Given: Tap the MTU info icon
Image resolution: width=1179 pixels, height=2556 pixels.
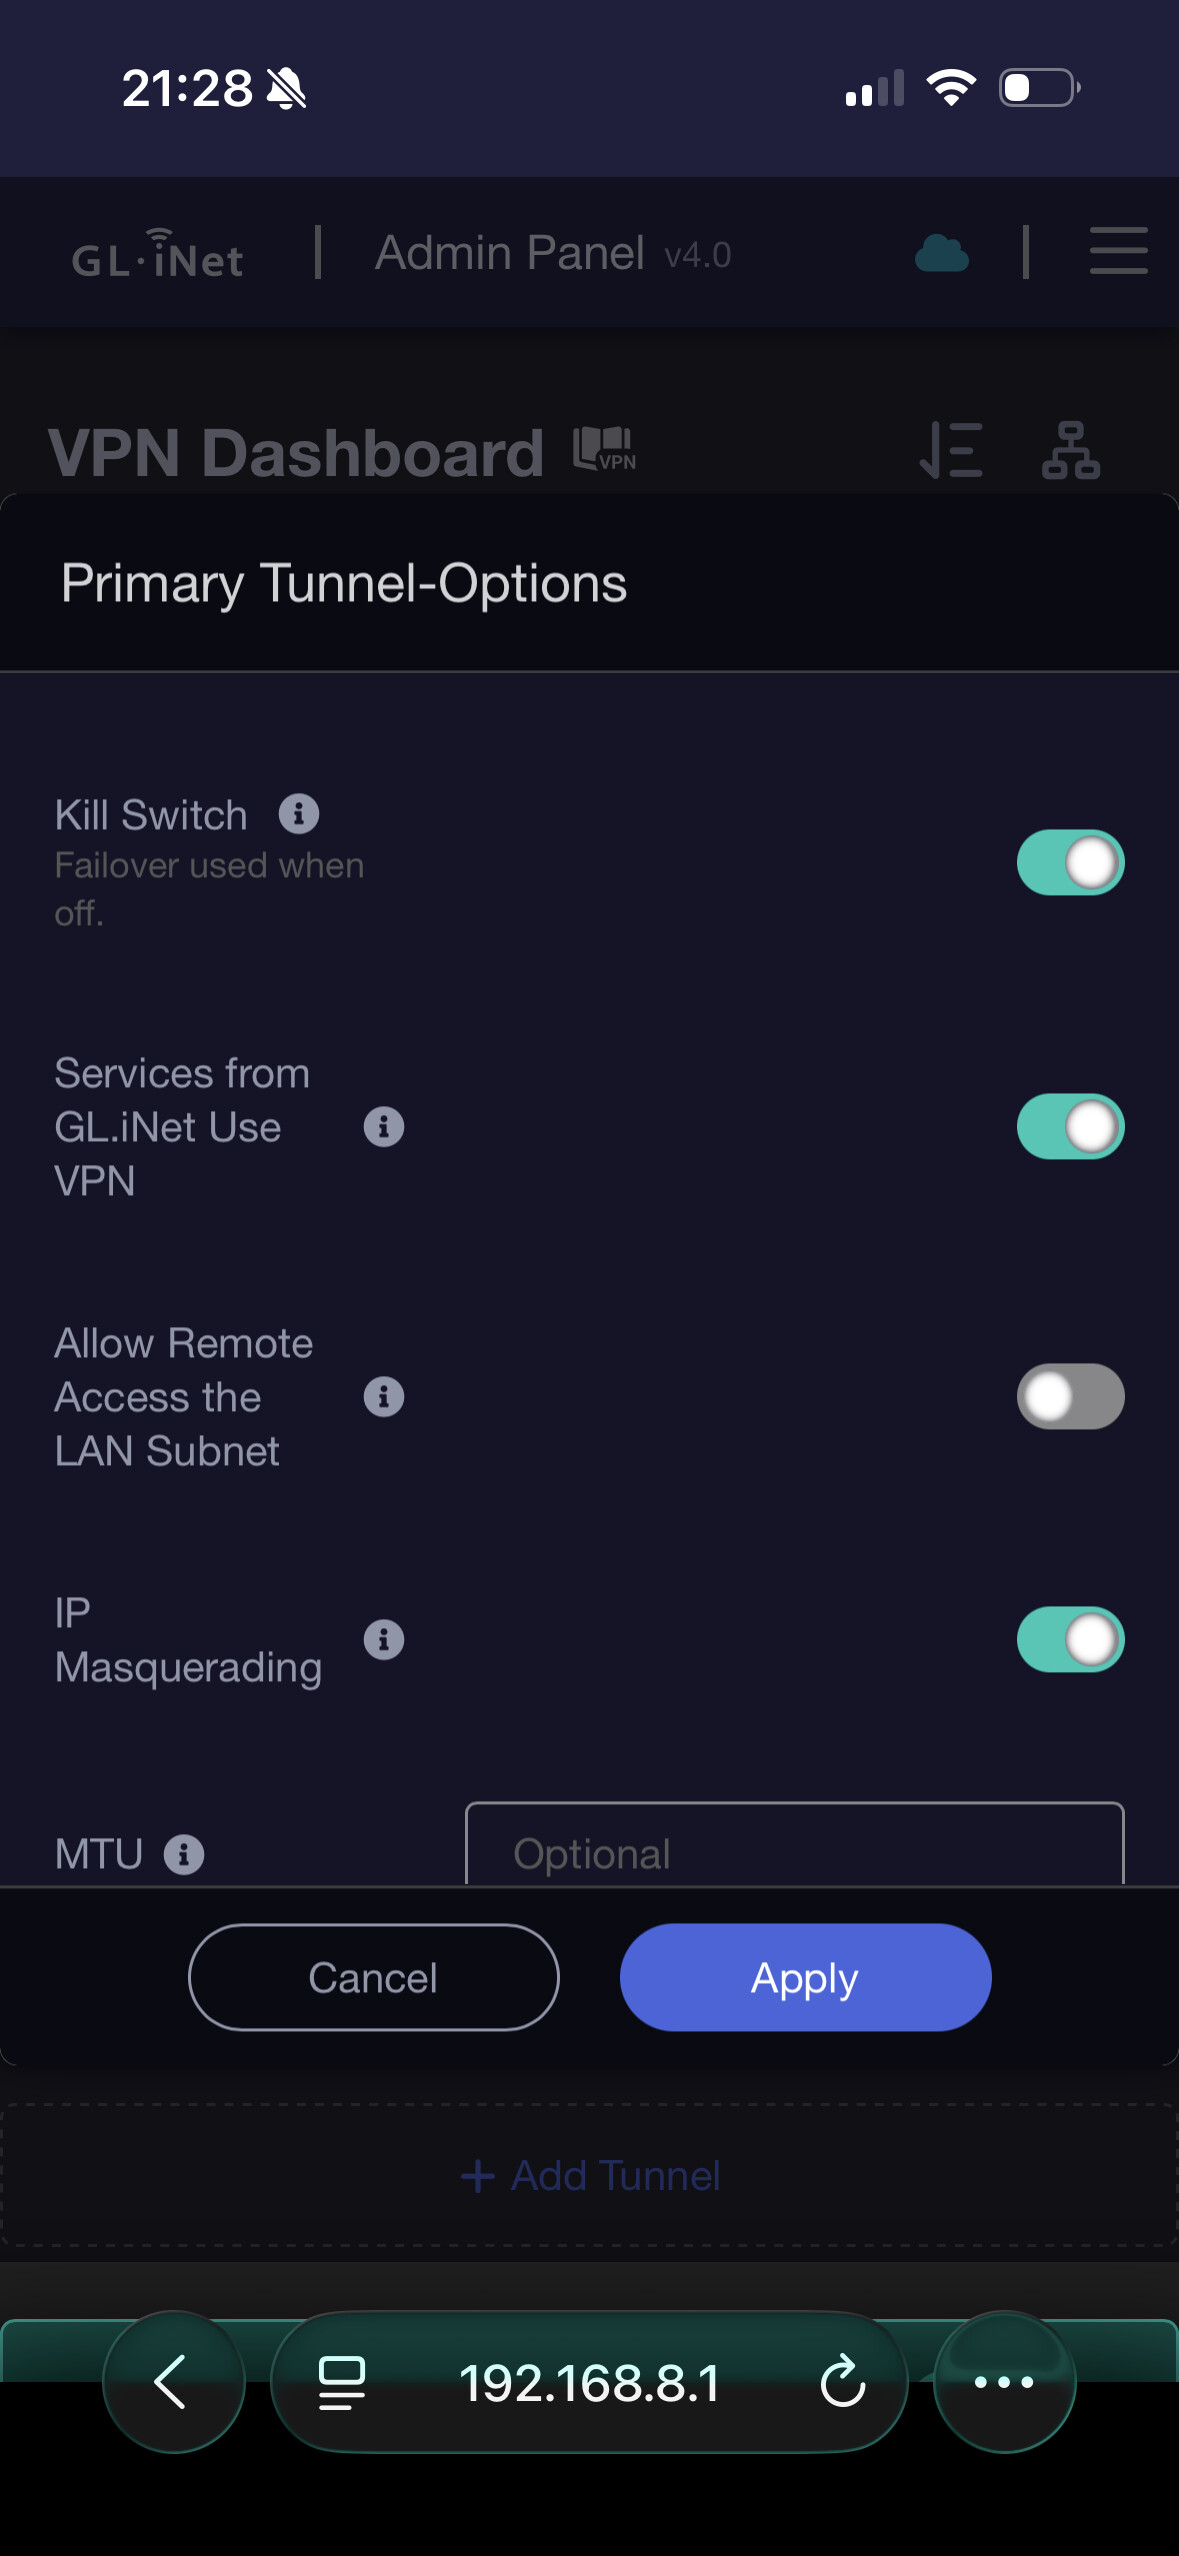Looking at the screenshot, I should coord(184,1855).
